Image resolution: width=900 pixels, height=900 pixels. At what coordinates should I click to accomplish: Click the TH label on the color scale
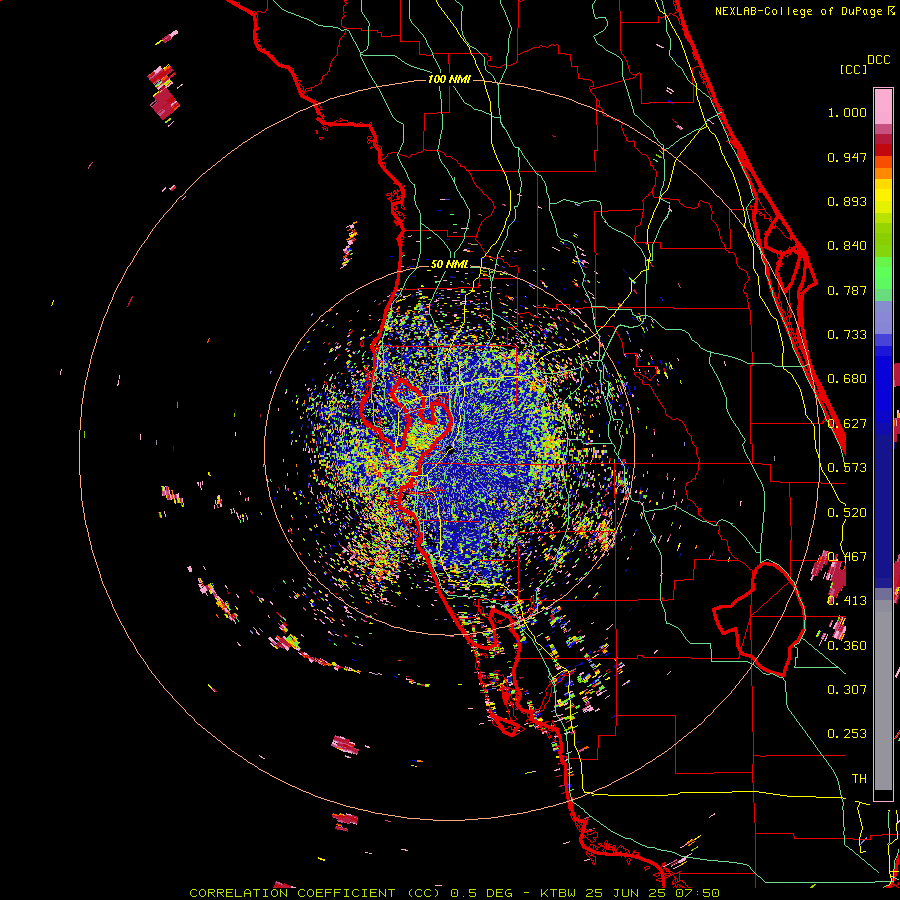tap(859, 779)
